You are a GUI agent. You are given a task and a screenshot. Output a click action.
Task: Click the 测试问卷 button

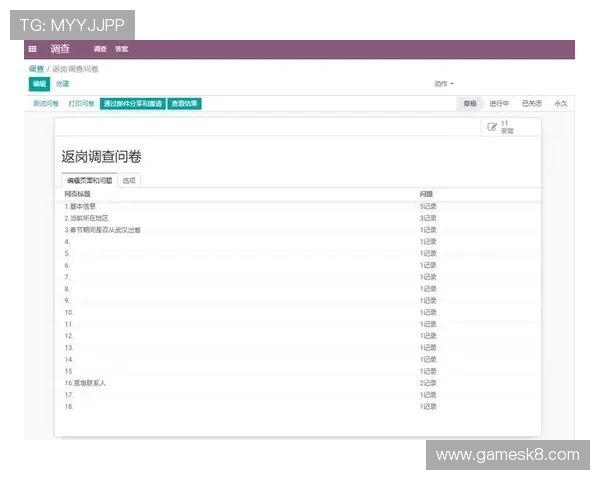(x=46, y=104)
